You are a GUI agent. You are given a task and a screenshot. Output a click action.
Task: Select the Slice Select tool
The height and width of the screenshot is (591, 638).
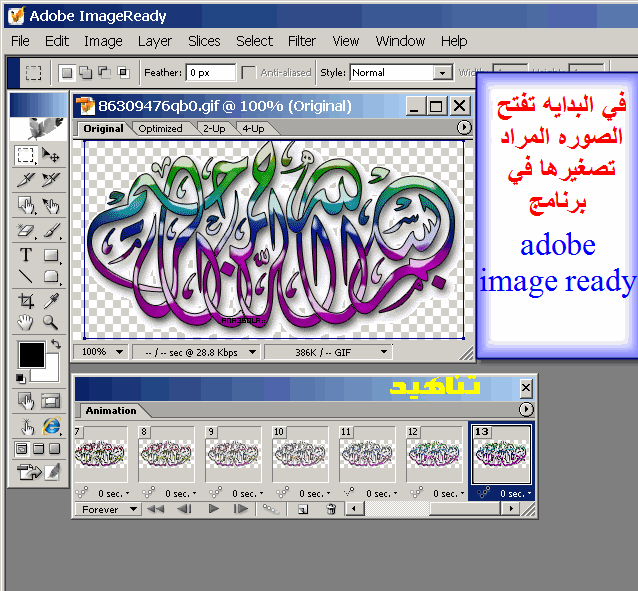pos(51,179)
